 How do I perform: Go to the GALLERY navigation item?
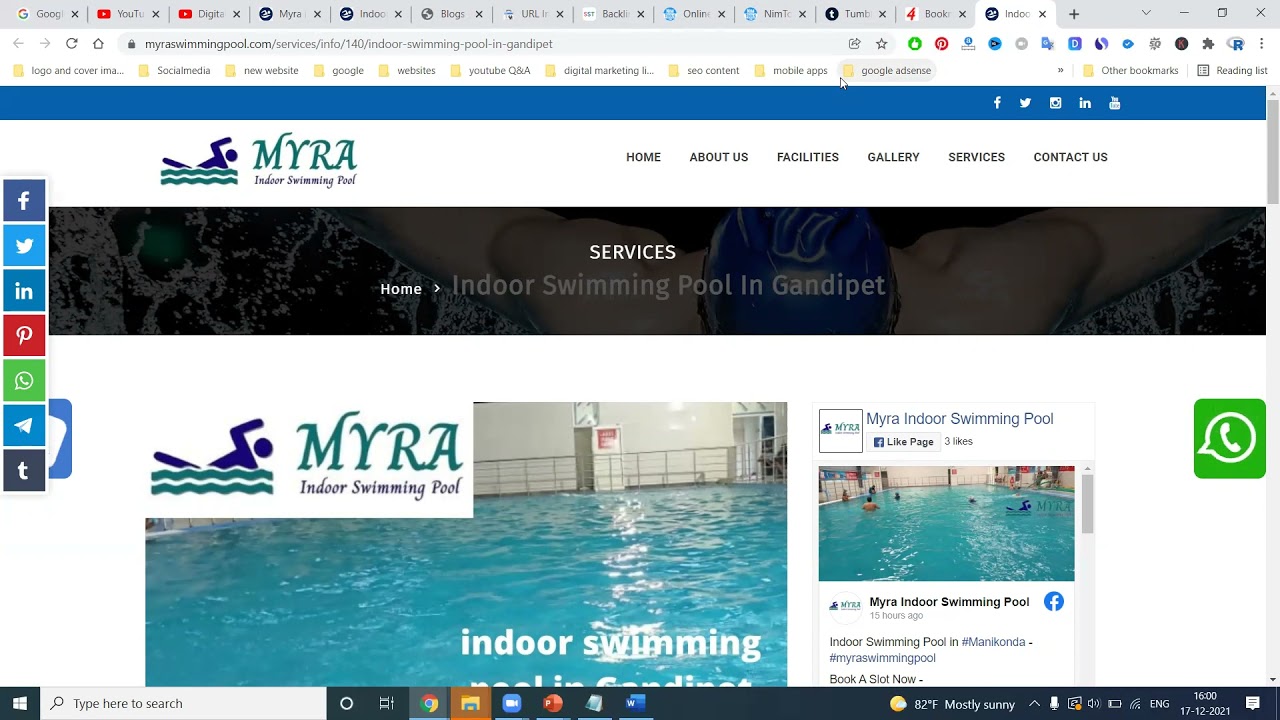pos(893,157)
